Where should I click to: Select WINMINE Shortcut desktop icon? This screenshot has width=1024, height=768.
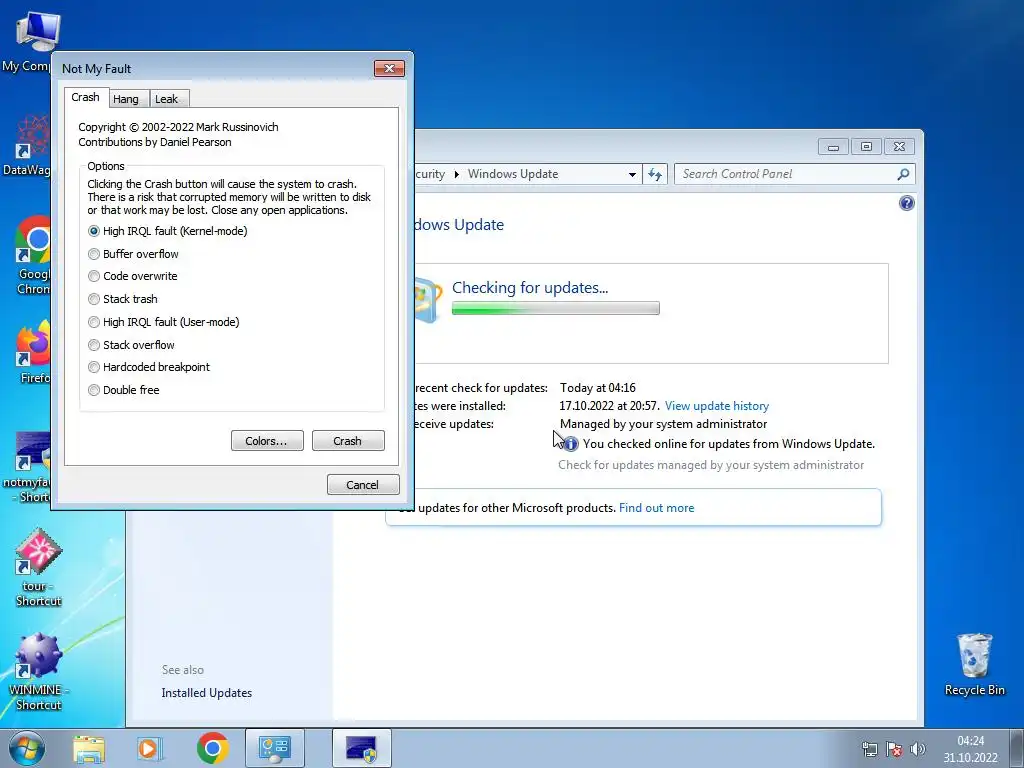(37, 672)
